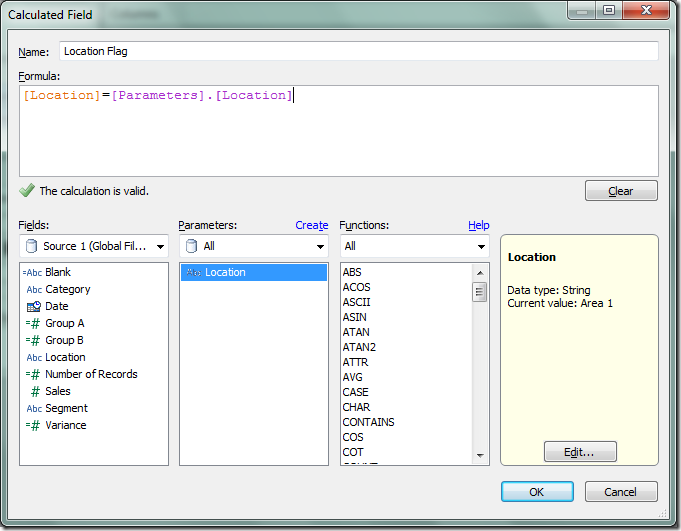Click the number icon beside Variance
This screenshot has height=531, width=681.
pos(33,425)
